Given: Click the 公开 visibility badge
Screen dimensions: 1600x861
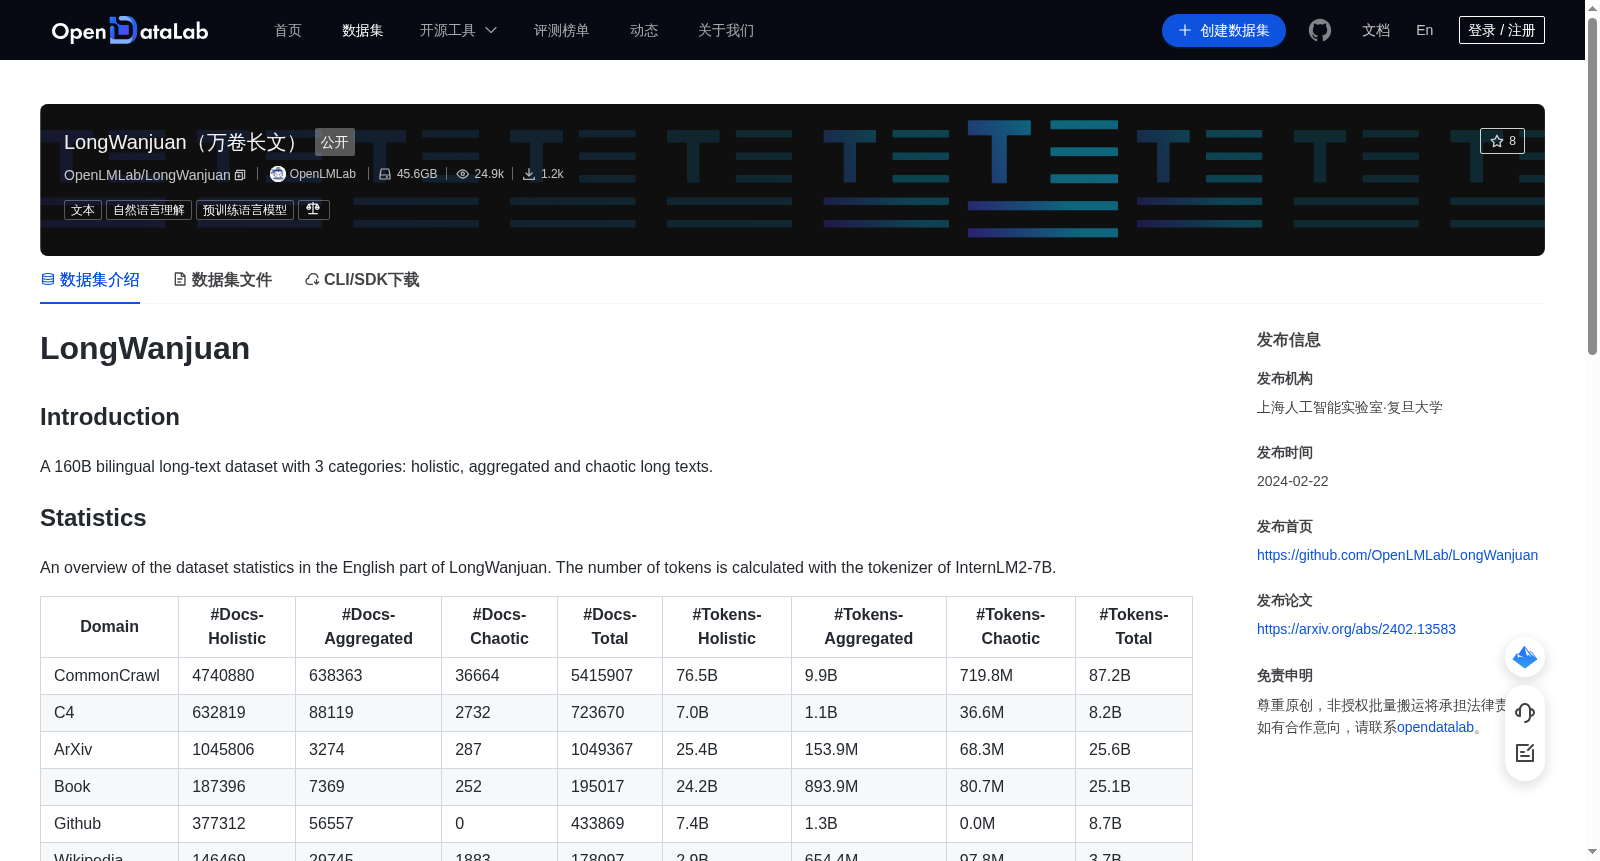Looking at the screenshot, I should coord(335,142).
